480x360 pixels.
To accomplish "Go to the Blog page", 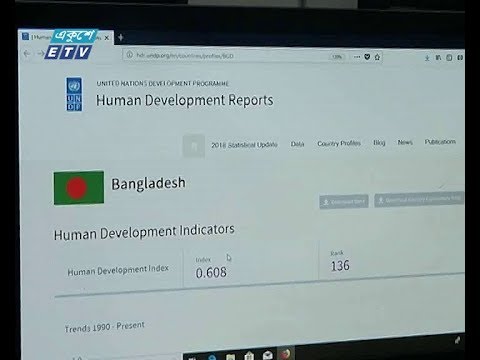I will 379,143.
